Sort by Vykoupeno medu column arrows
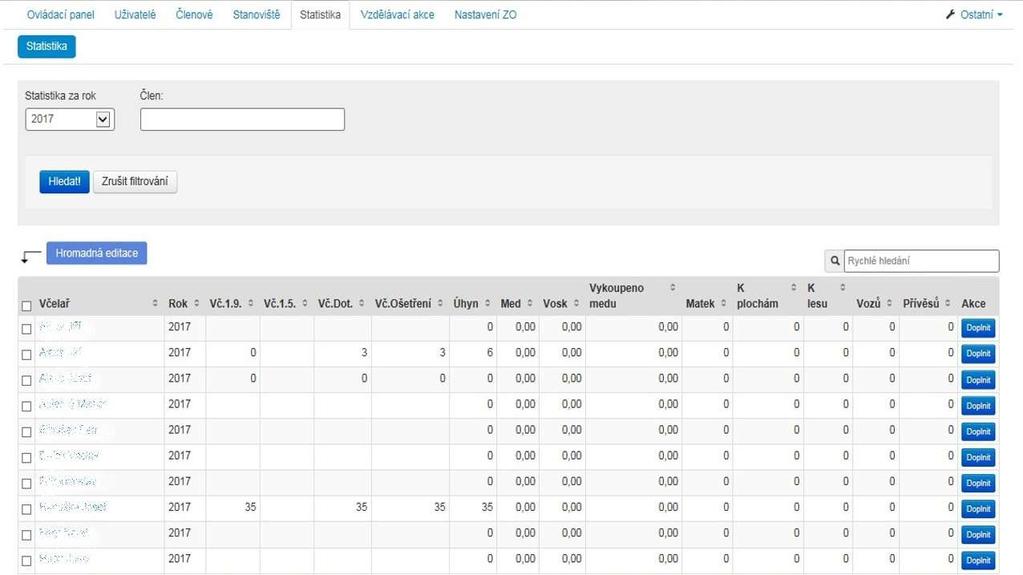Viewport: 1023px width, 575px height. pyautogui.click(x=673, y=288)
